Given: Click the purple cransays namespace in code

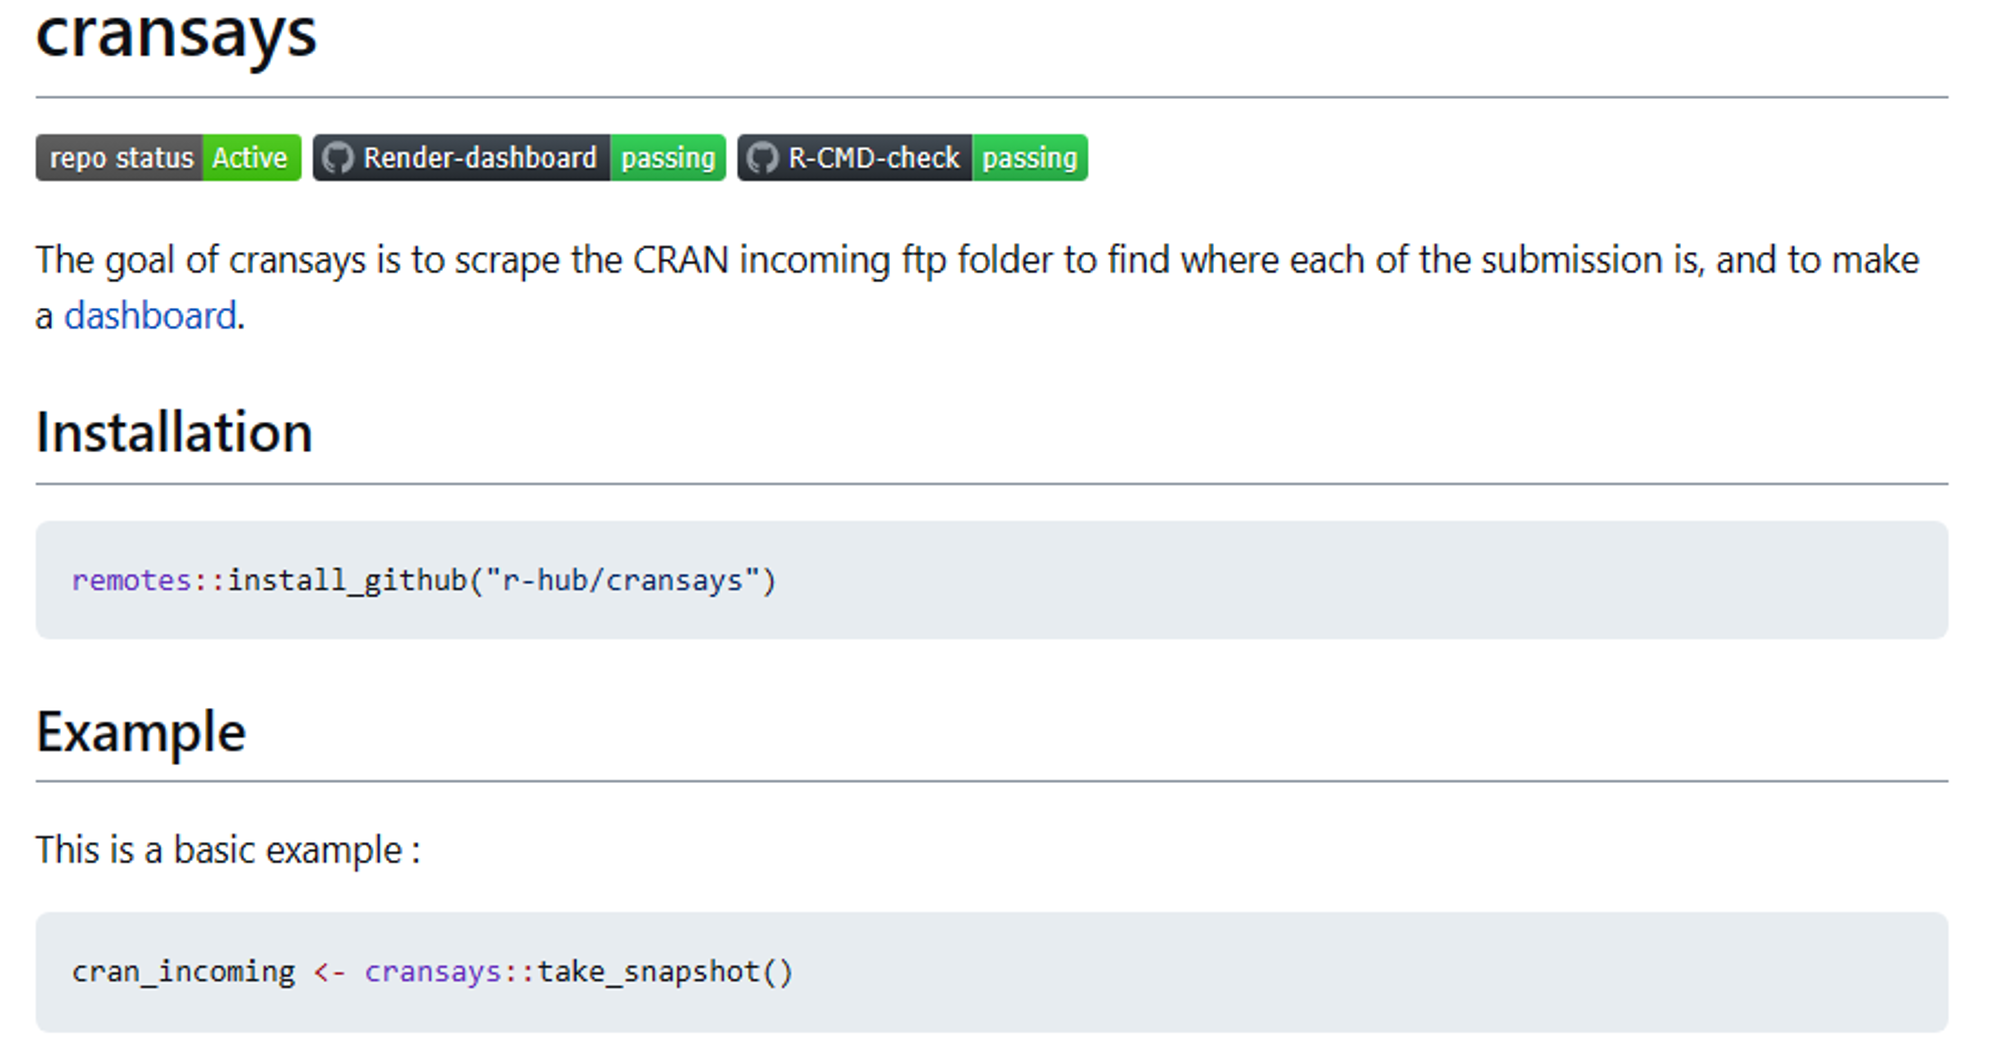Looking at the screenshot, I should click(432, 972).
